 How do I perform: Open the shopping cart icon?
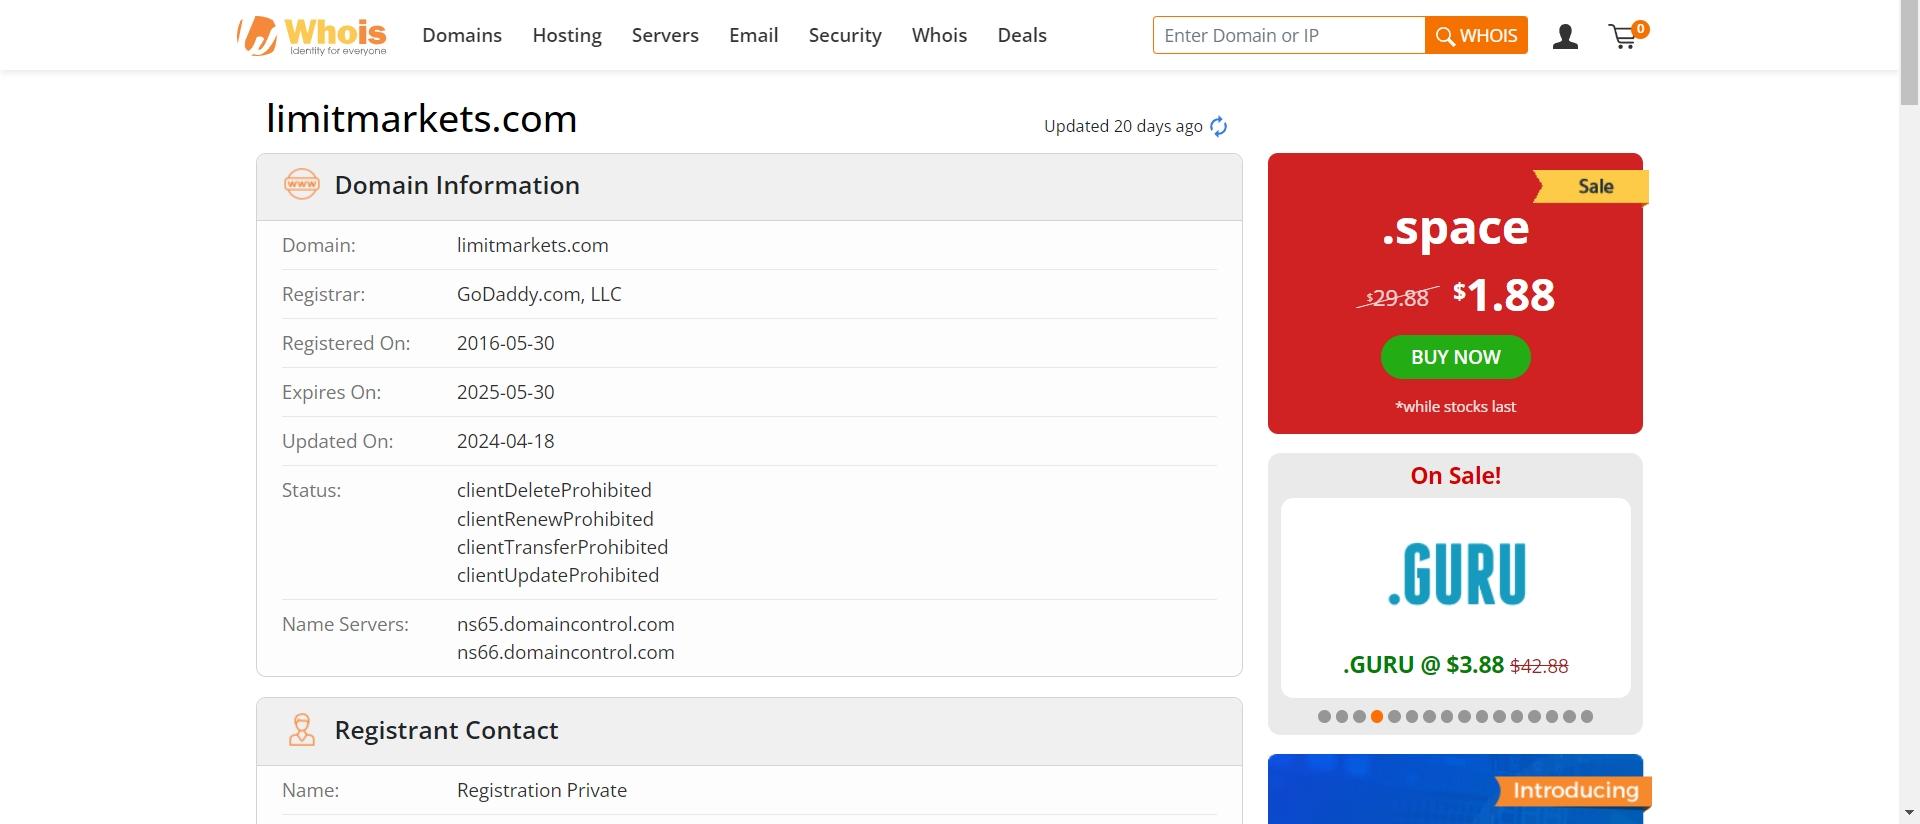point(1627,36)
